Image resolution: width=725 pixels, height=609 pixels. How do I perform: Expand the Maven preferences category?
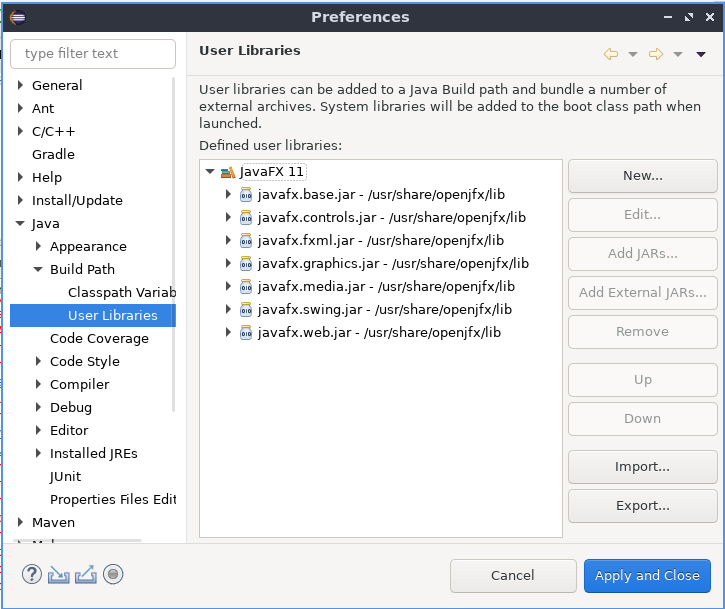pyautogui.click(x=20, y=522)
